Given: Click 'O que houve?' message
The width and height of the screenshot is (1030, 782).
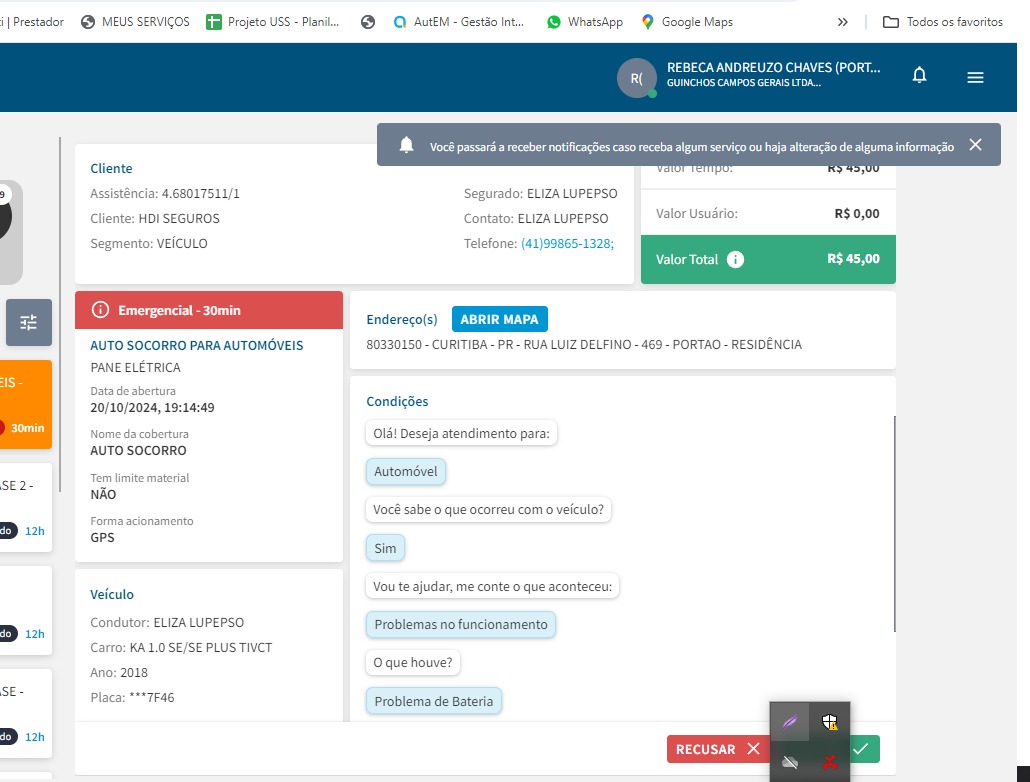Looking at the screenshot, I should click(x=413, y=662).
